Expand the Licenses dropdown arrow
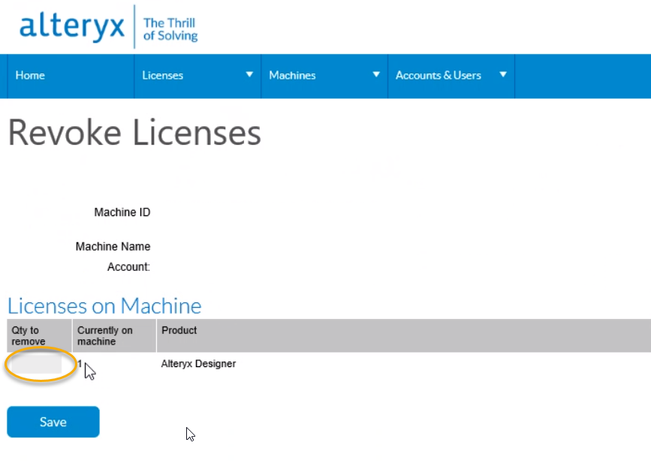The image size is (651, 463). pos(249,75)
